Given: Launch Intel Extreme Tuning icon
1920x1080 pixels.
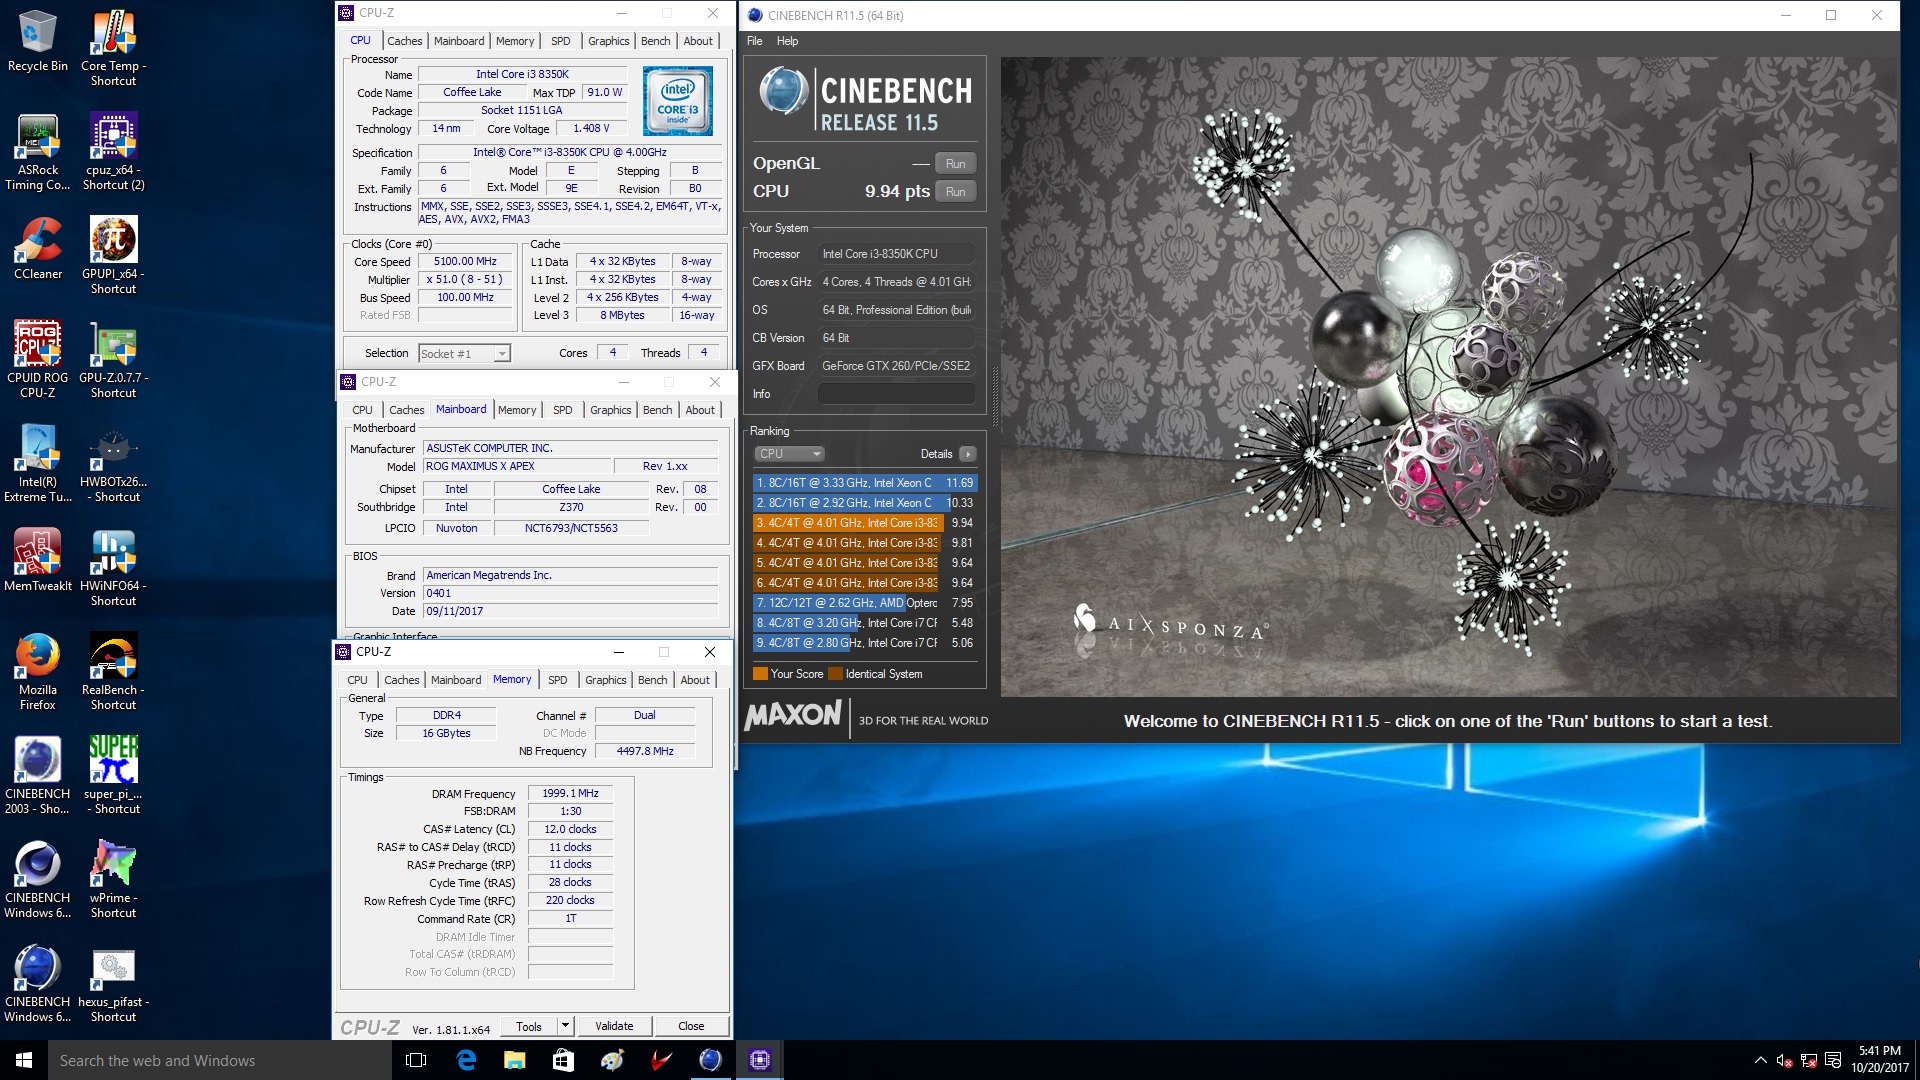Looking at the screenshot, I should pos(38,464).
